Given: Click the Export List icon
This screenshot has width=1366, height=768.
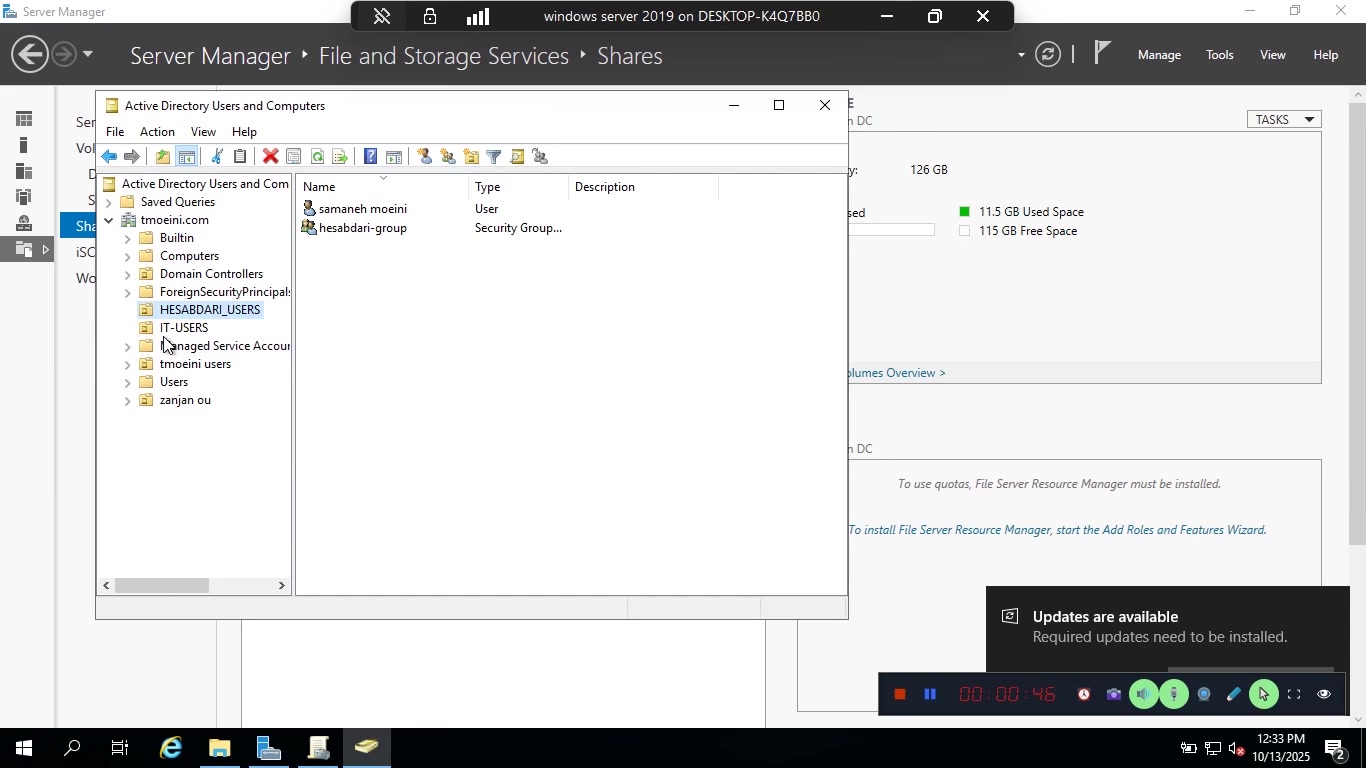Looking at the screenshot, I should click(340, 157).
